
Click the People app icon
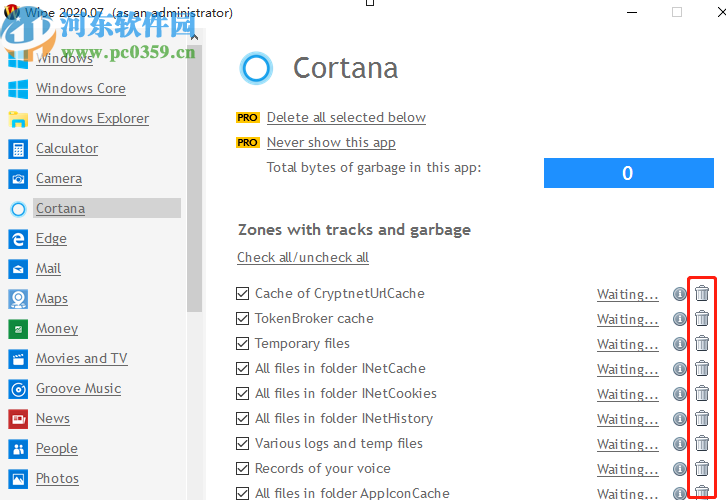click(x=18, y=449)
